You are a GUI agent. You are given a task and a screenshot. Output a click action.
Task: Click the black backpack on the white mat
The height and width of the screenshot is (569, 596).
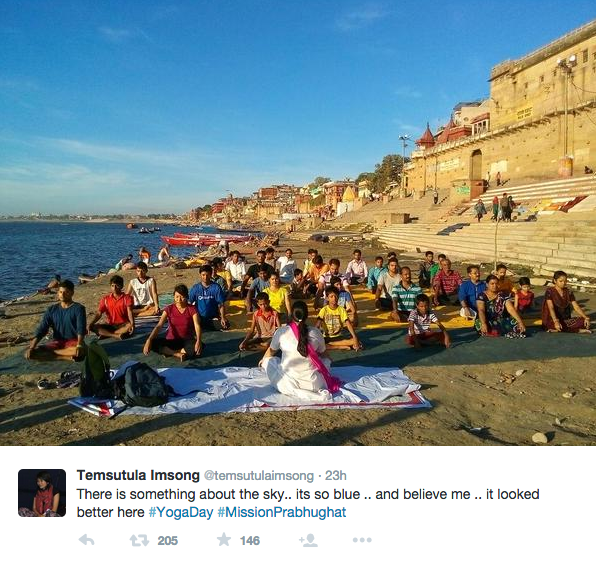[x=143, y=384]
